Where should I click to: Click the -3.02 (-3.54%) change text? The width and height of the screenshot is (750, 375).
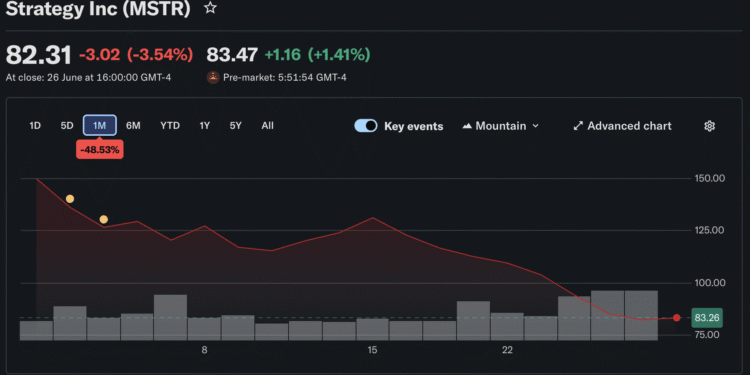tap(136, 55)
